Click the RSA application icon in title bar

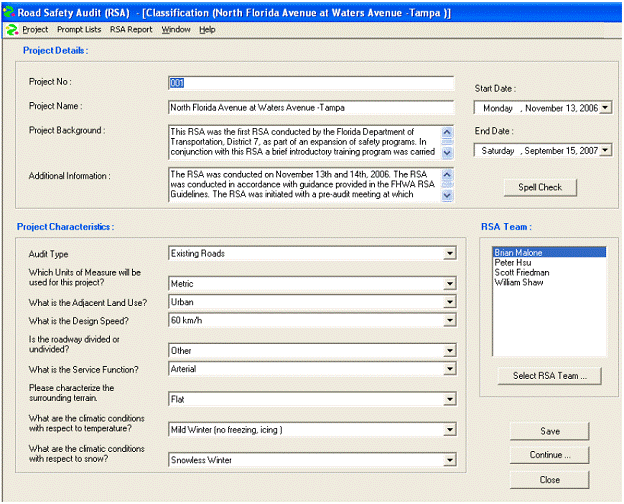point(8,12)
